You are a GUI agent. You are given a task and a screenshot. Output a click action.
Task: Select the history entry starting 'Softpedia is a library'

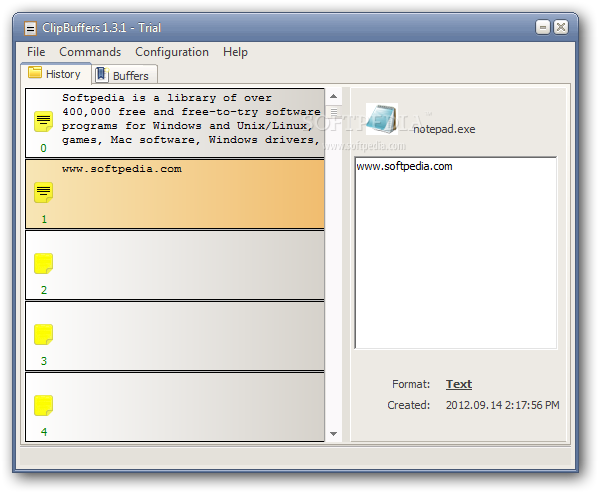175,123
